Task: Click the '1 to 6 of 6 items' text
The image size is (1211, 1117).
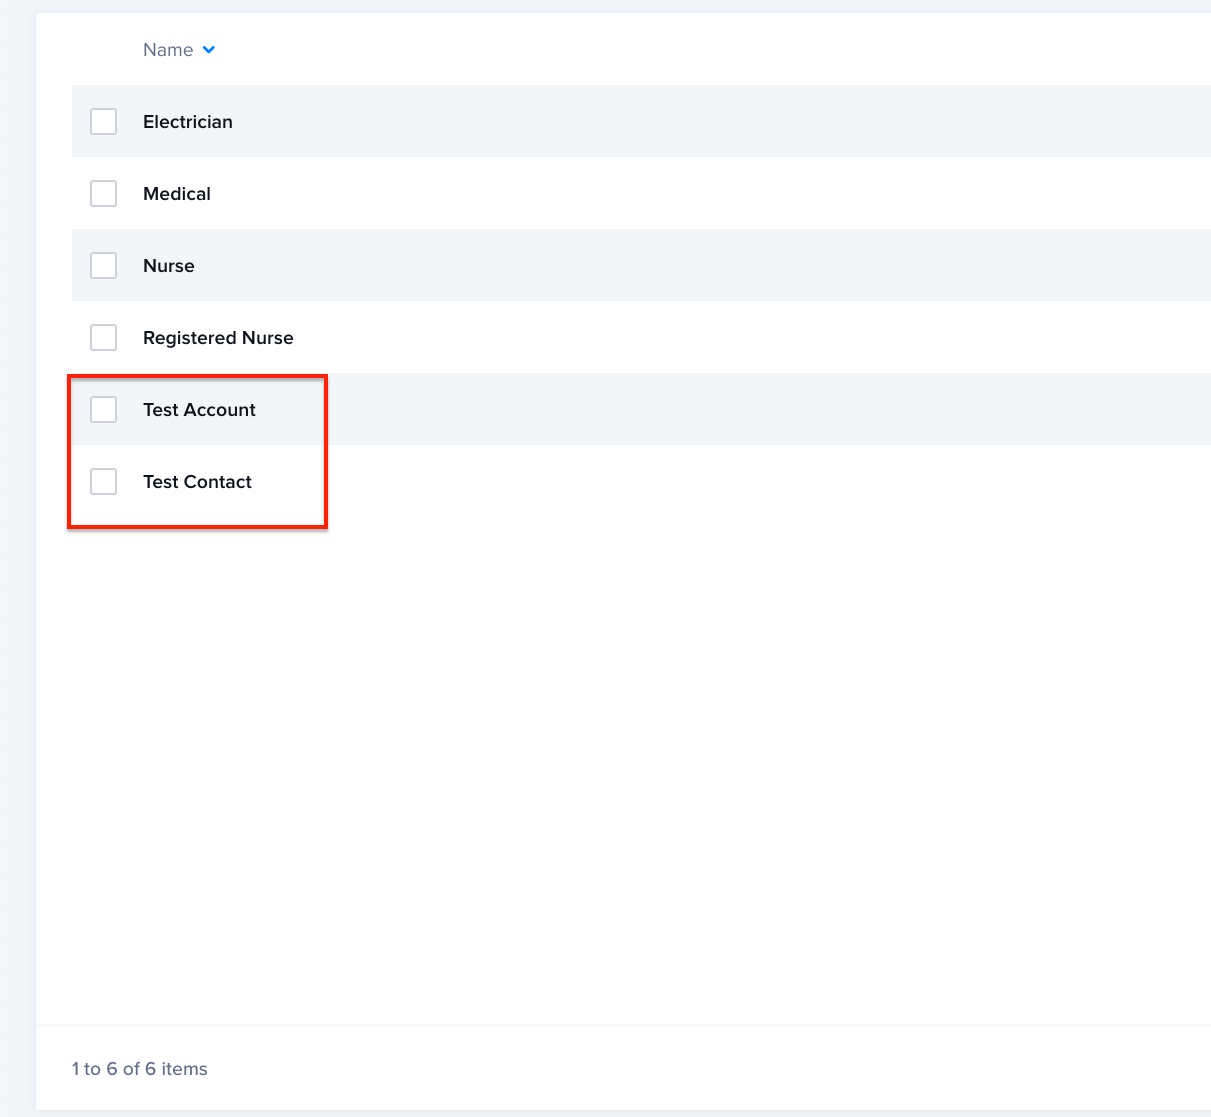Action: 139,1069
